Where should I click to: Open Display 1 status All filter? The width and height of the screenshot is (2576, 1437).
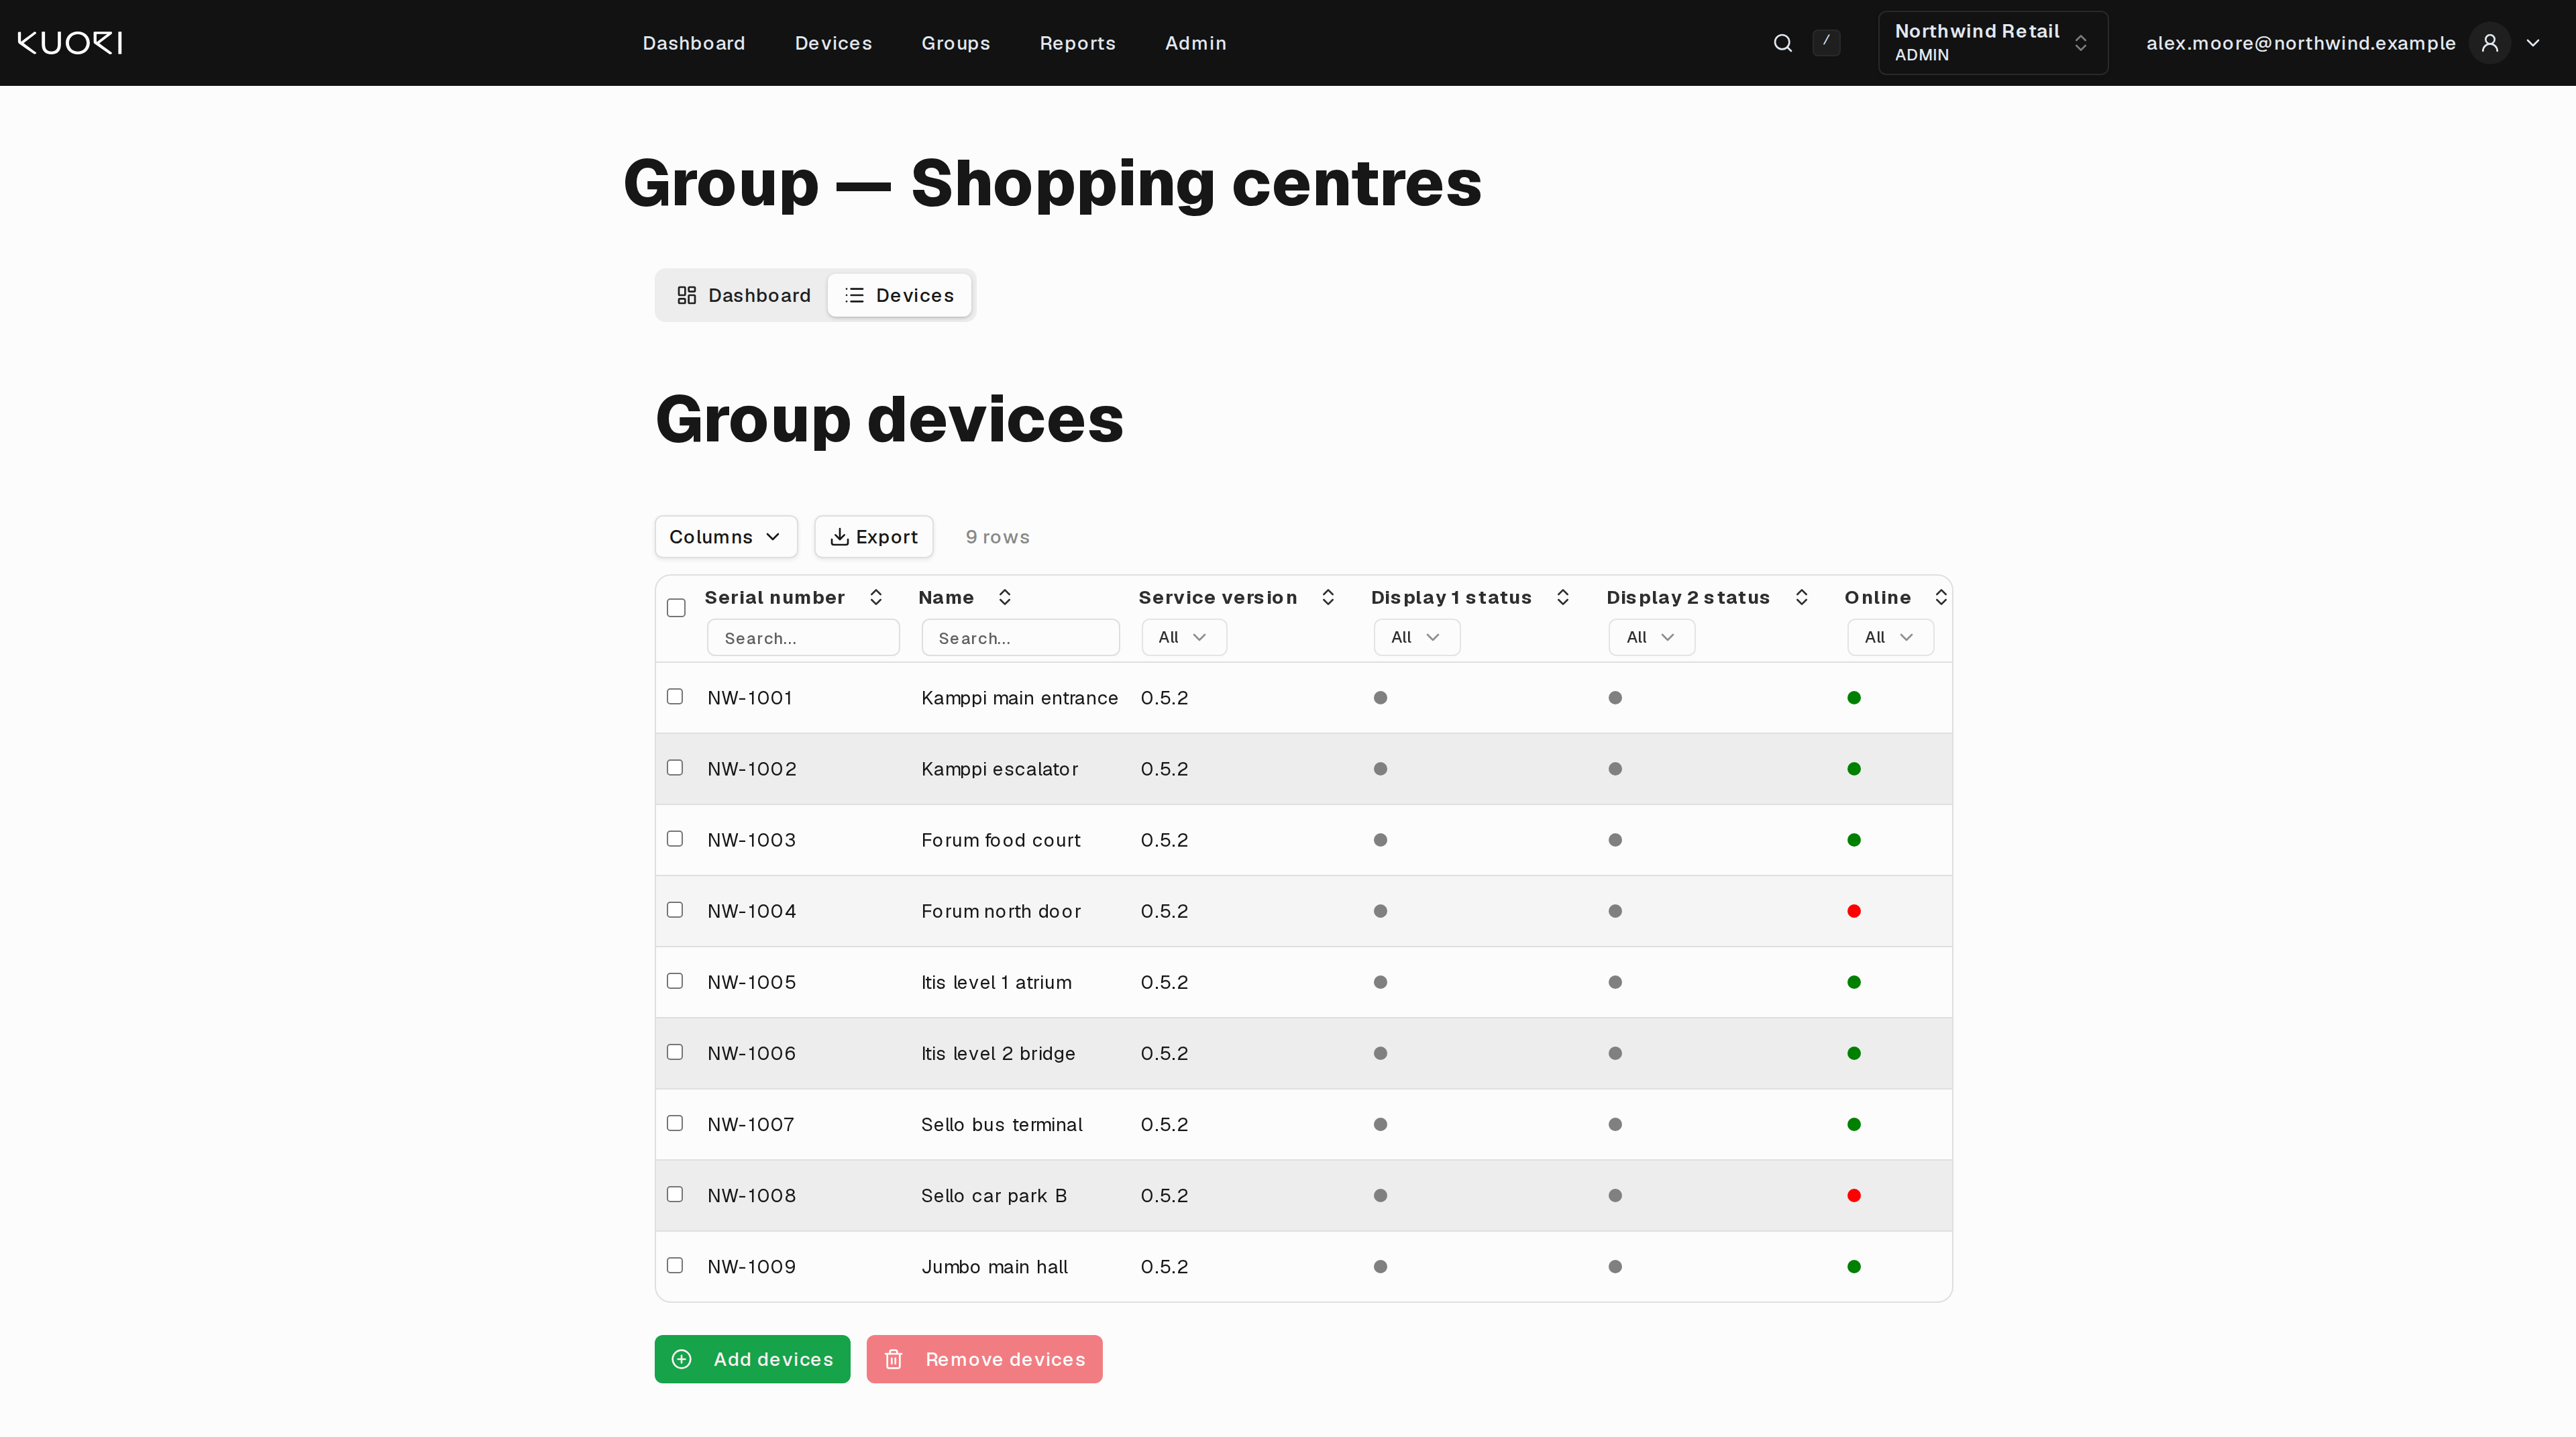coord(1417,637)
